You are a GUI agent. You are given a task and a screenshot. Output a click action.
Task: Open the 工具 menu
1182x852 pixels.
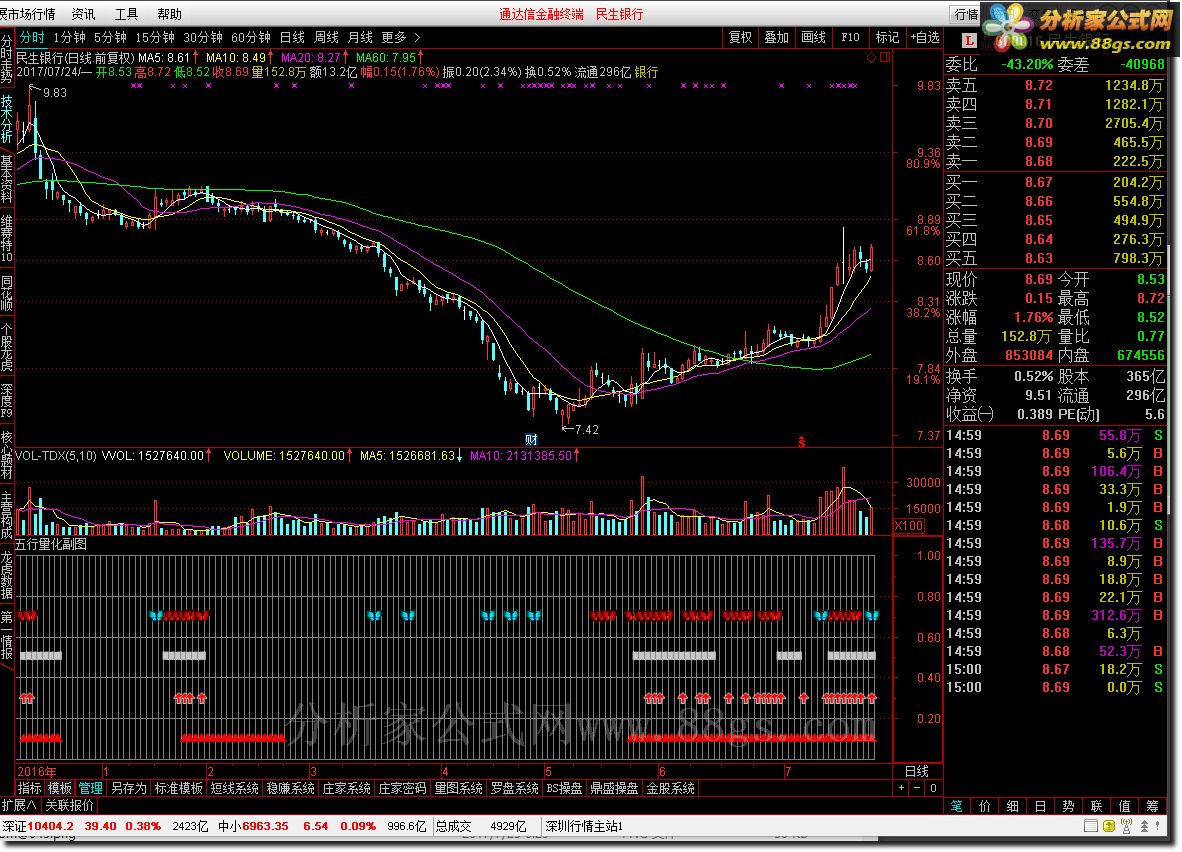click(x=126, y=14)
